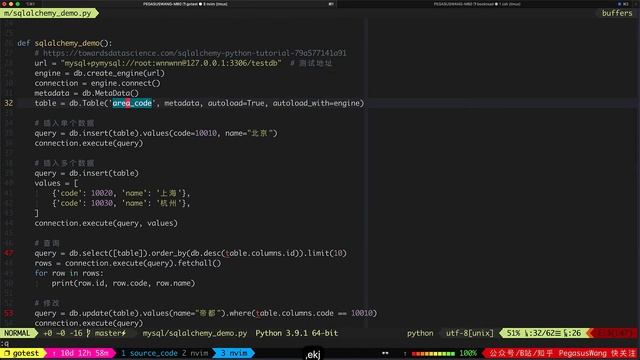The height and width of the screenshot is (360, 640).
Task: Click the mysql+pymysql connection URL string
Action: (x=171, y=63)
